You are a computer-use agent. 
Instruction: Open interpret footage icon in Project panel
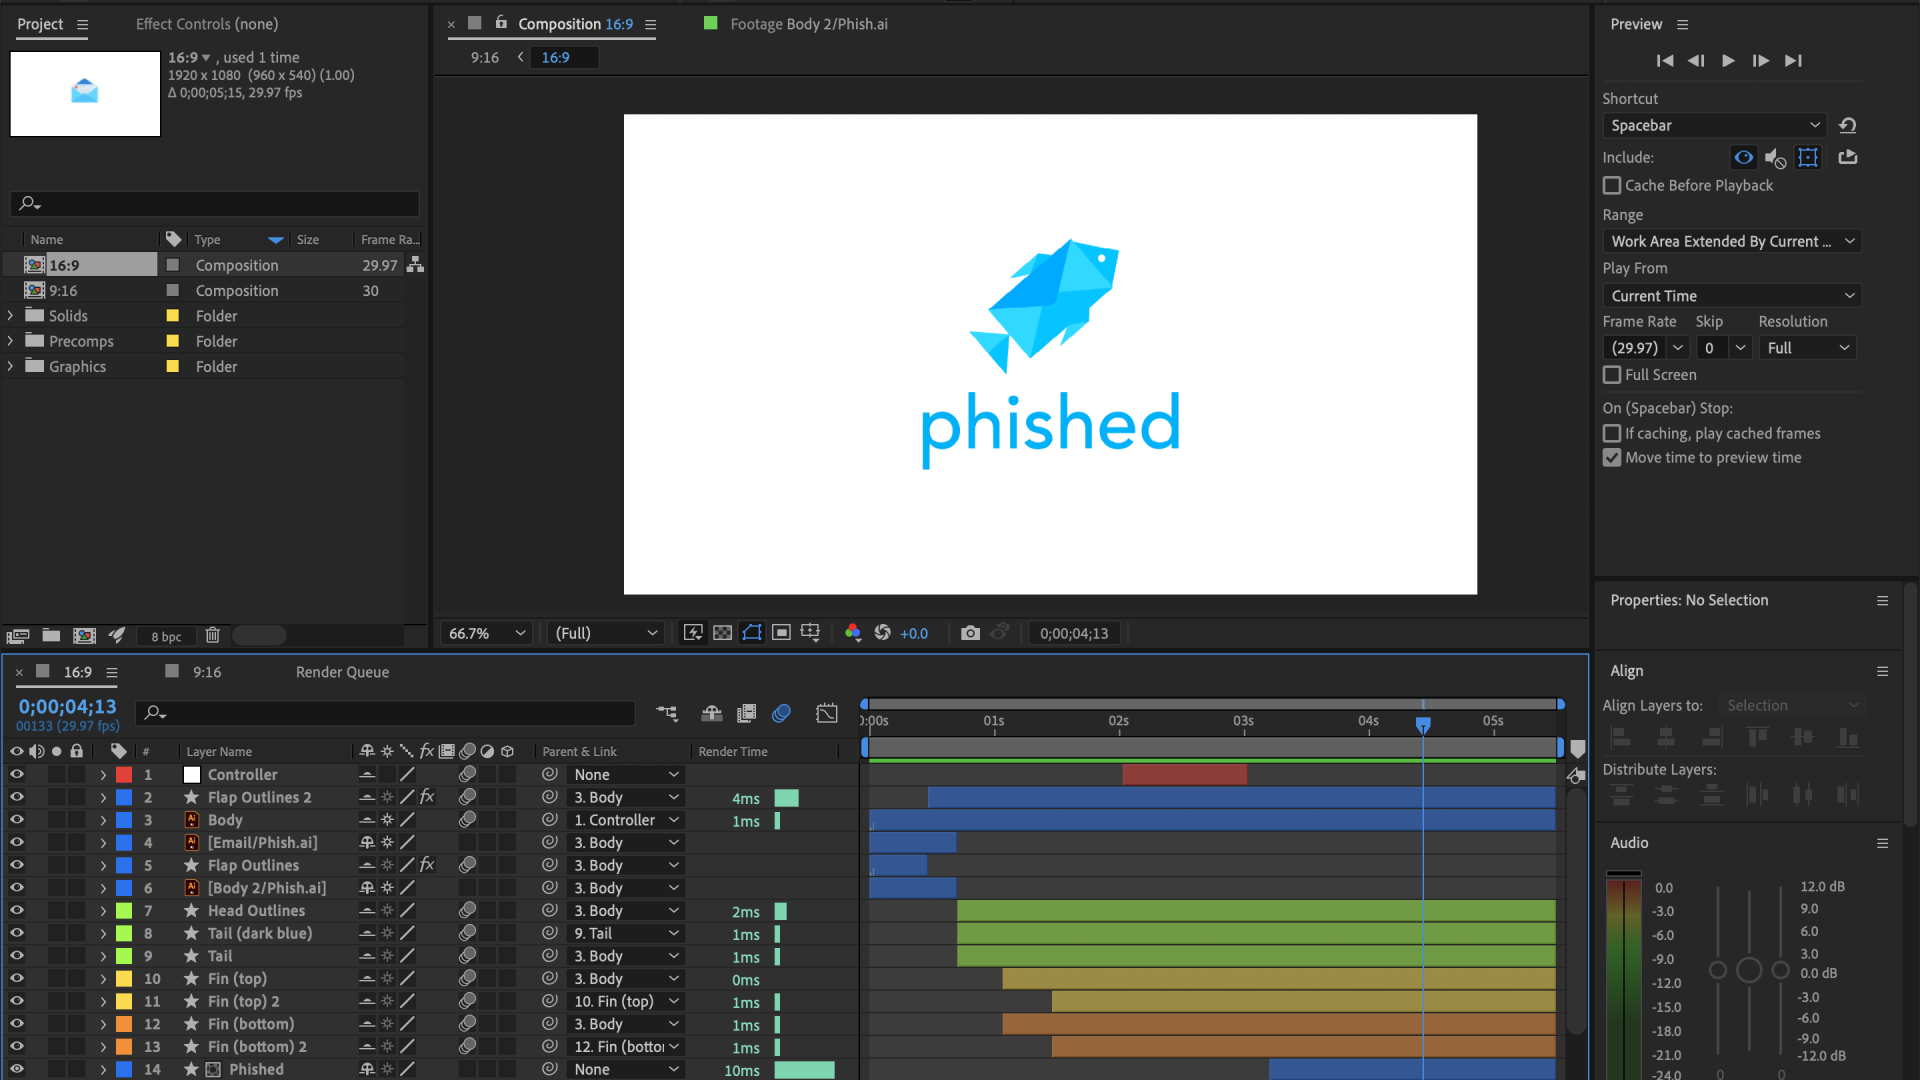point(18,636)
